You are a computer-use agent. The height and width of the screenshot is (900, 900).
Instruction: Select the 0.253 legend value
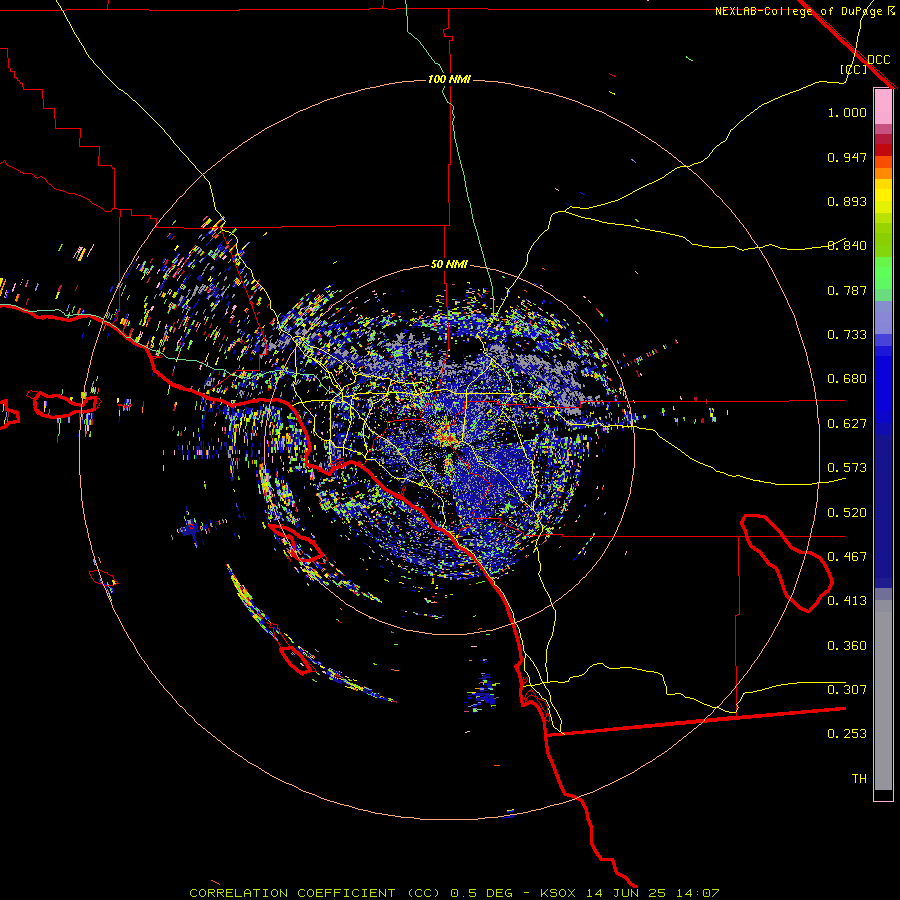847,734
